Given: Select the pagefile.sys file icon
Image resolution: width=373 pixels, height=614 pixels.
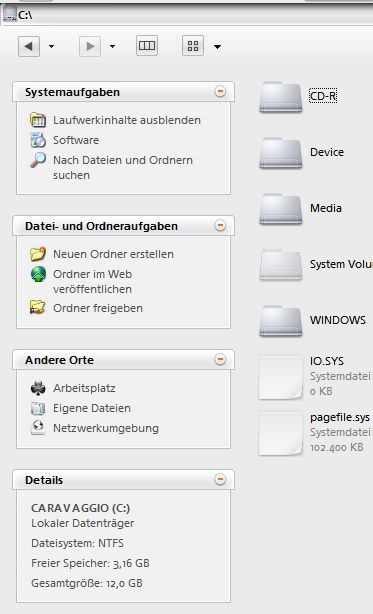Looking at the screenshot, I should [280, 433].
